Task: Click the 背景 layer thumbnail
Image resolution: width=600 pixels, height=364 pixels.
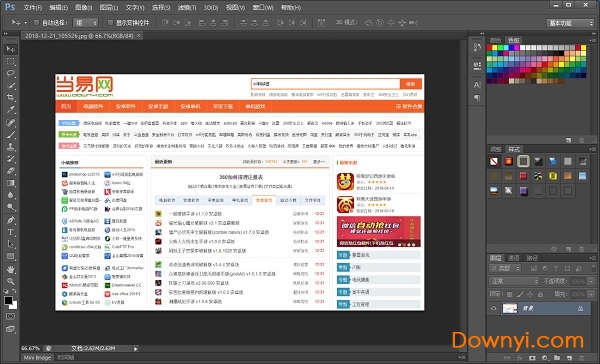Action: 510,308
